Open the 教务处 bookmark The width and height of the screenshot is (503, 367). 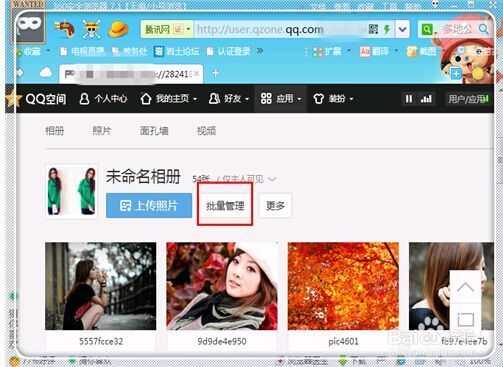pyautogui.click(x=130, y=51)
